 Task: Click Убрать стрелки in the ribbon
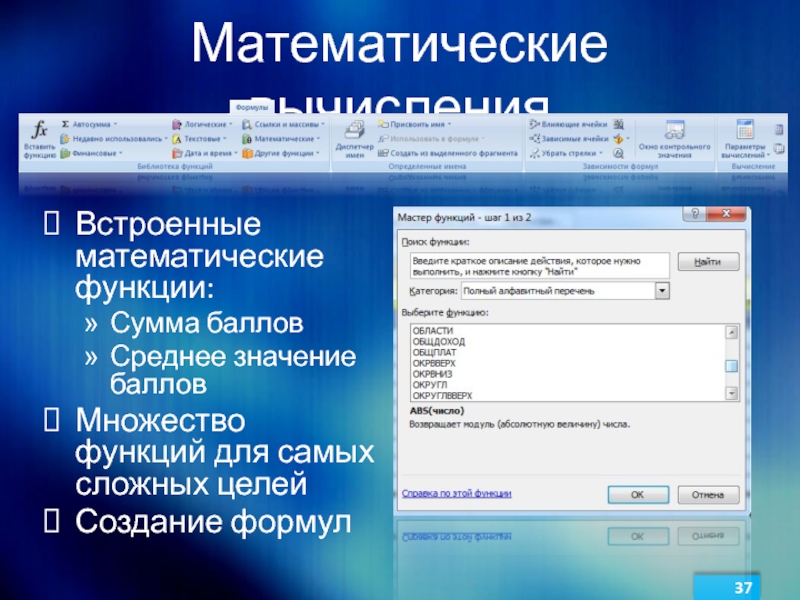tap(566, 153)
